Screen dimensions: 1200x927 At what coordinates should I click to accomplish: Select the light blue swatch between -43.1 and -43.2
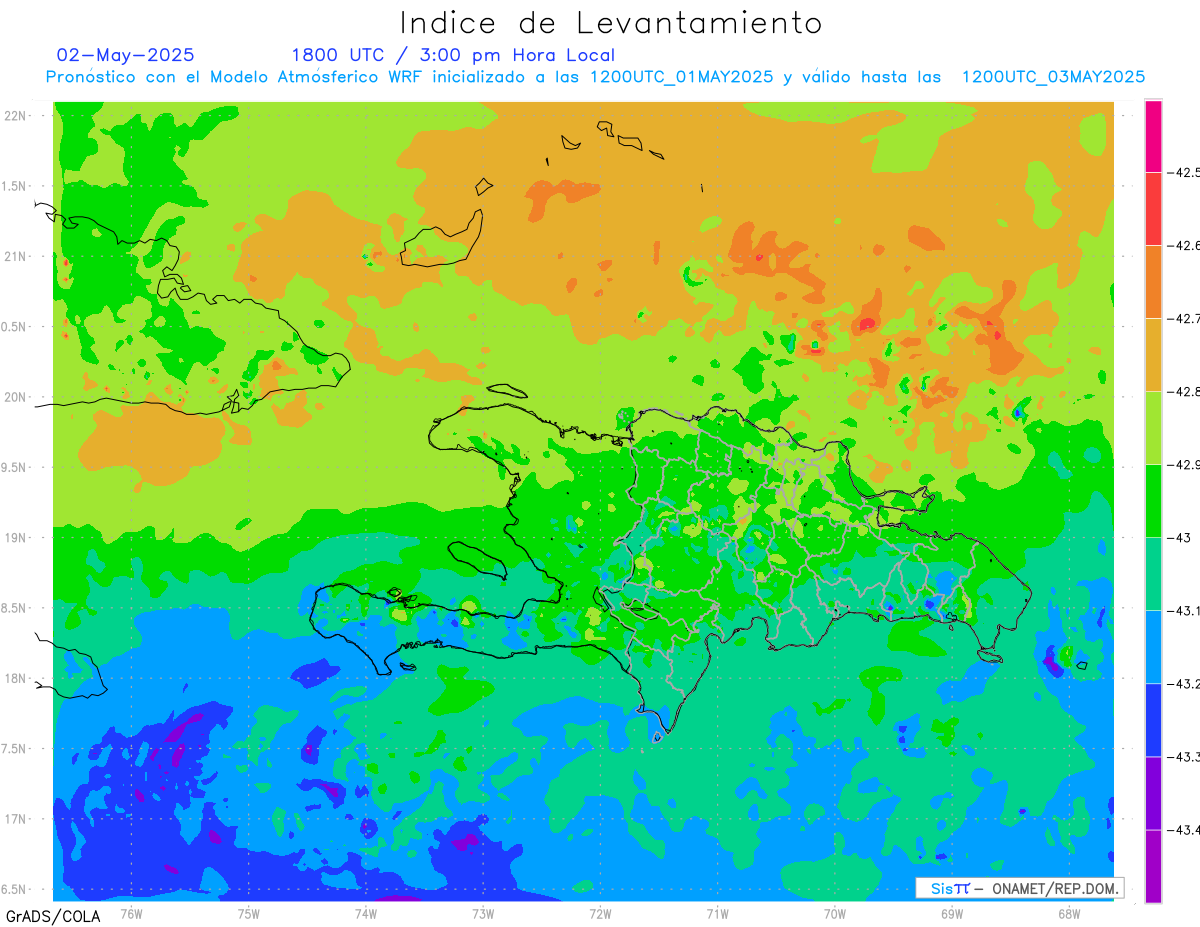1153,646
